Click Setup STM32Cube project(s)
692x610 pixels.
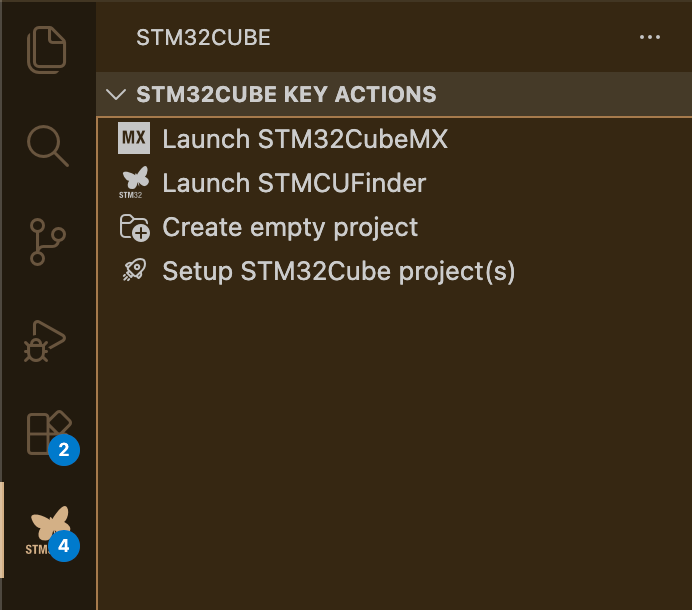pyautogui.click(x=338, y=271)
